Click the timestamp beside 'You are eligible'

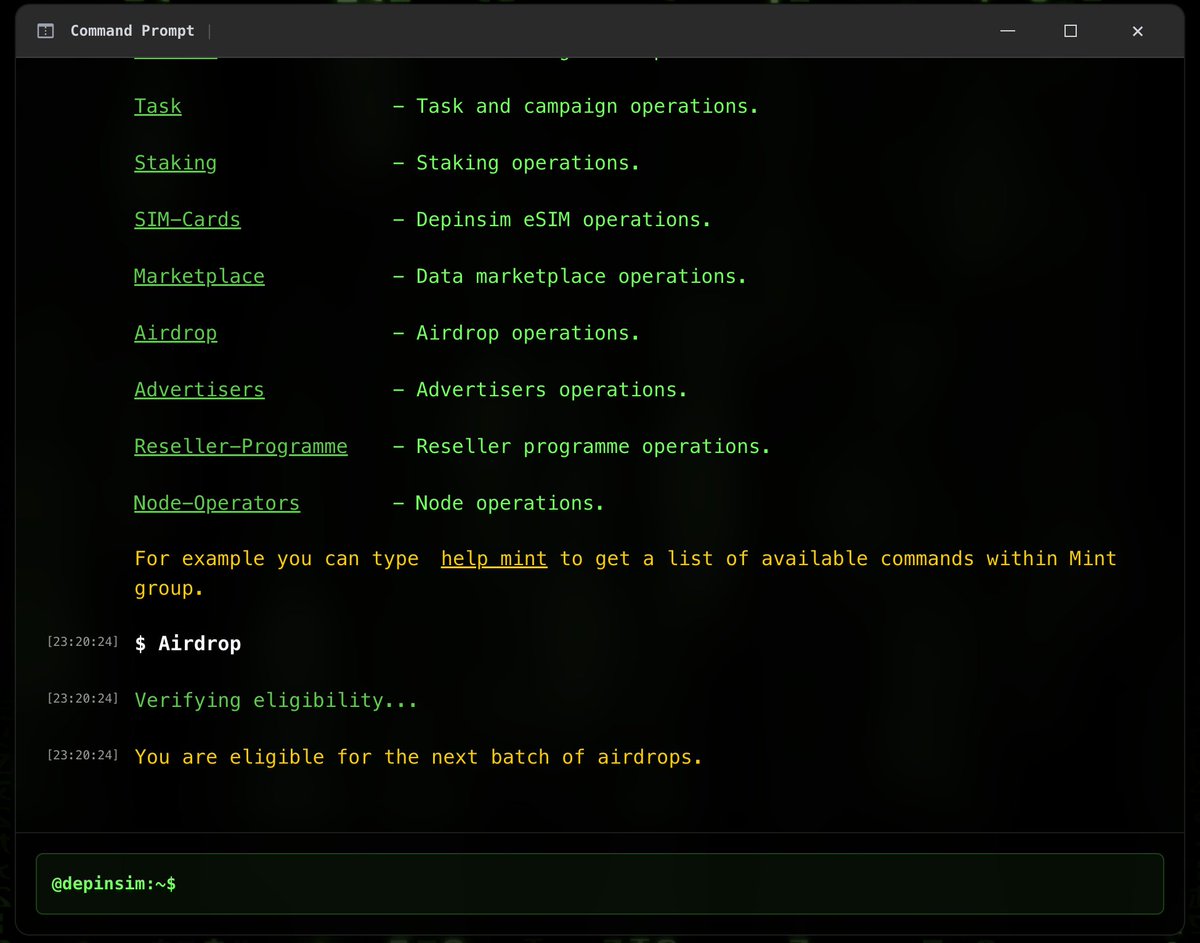point(82,755)
